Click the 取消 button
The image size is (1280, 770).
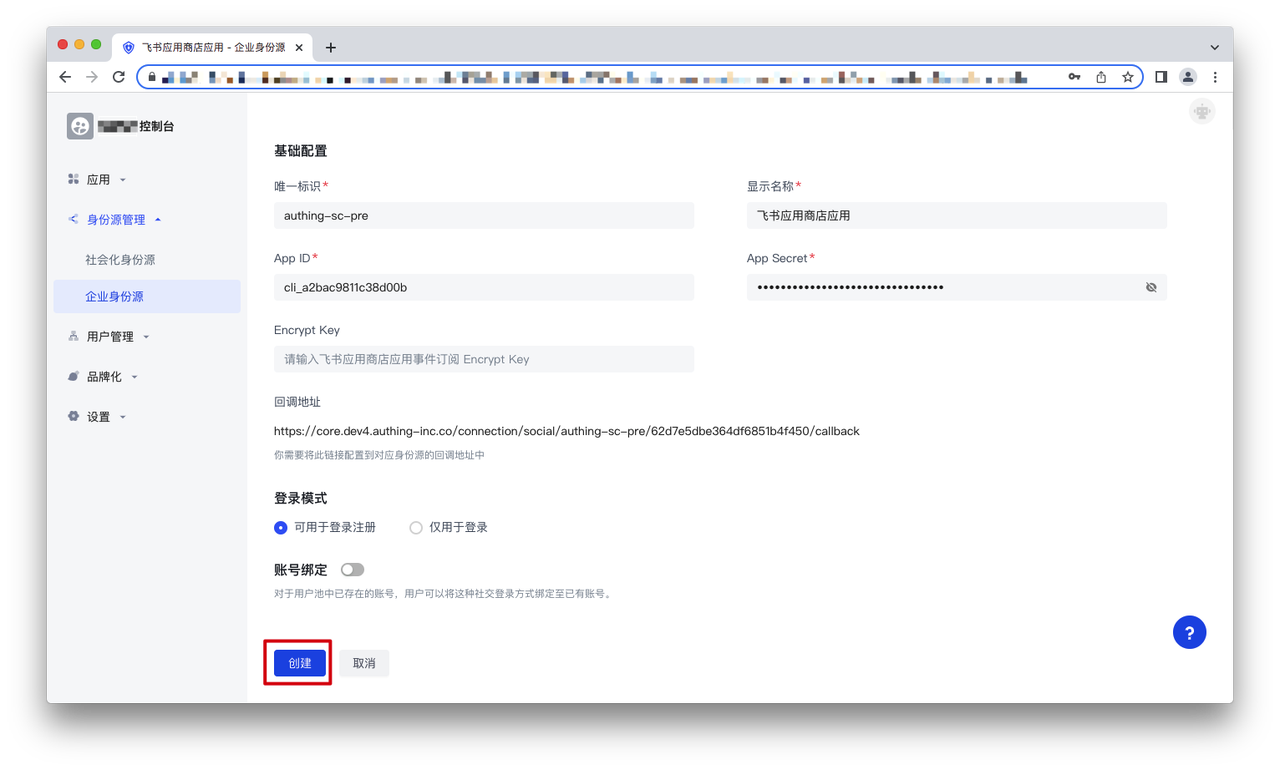[364, 663]
